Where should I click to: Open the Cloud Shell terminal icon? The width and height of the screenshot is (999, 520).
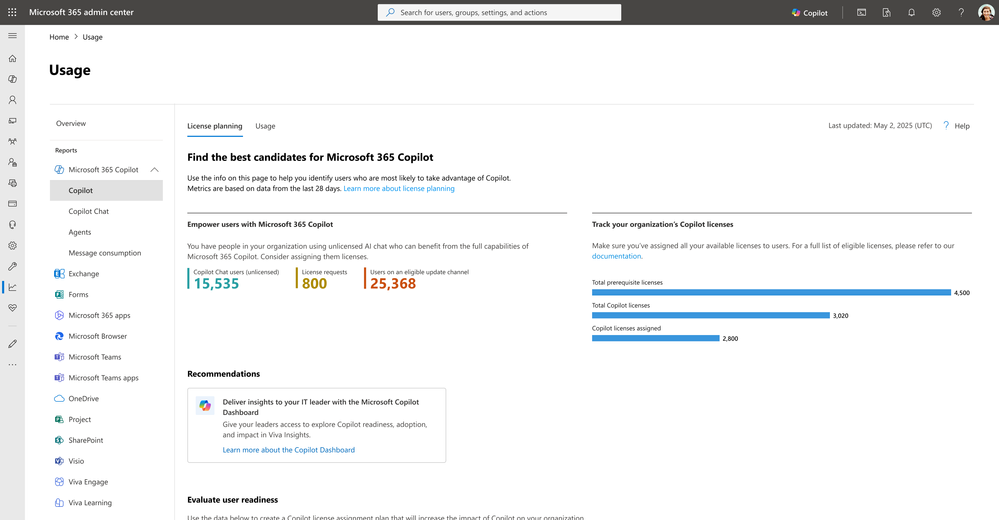coord(861,12)
